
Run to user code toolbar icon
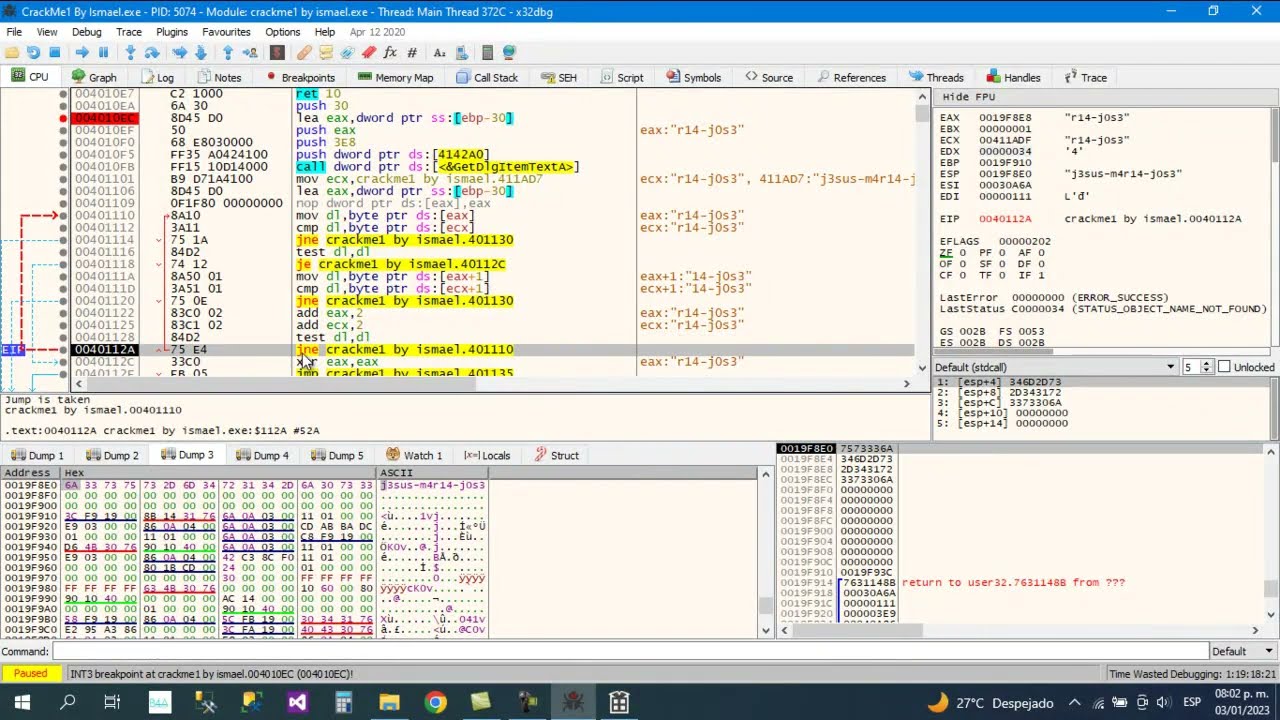click(x=249, y=52)
